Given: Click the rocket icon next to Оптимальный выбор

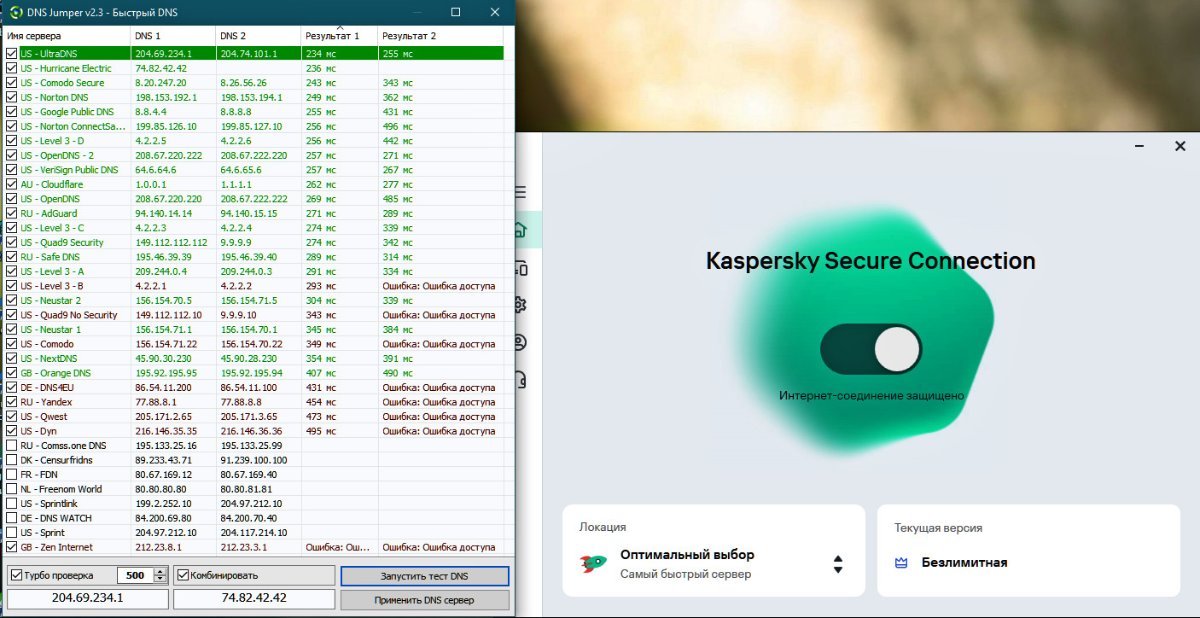Looking at the screenshot, I should [594, 563].
